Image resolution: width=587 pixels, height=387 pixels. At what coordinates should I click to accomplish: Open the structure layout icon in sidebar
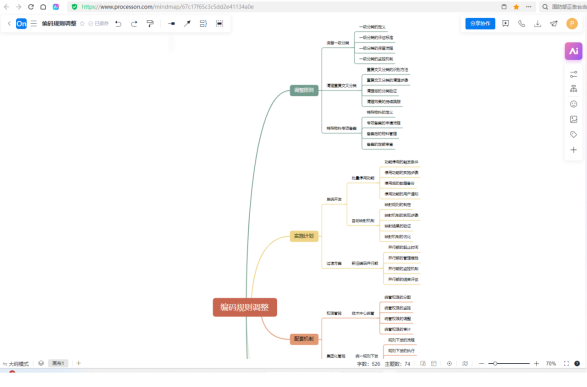pyautogui.click(x=573, y=89)
